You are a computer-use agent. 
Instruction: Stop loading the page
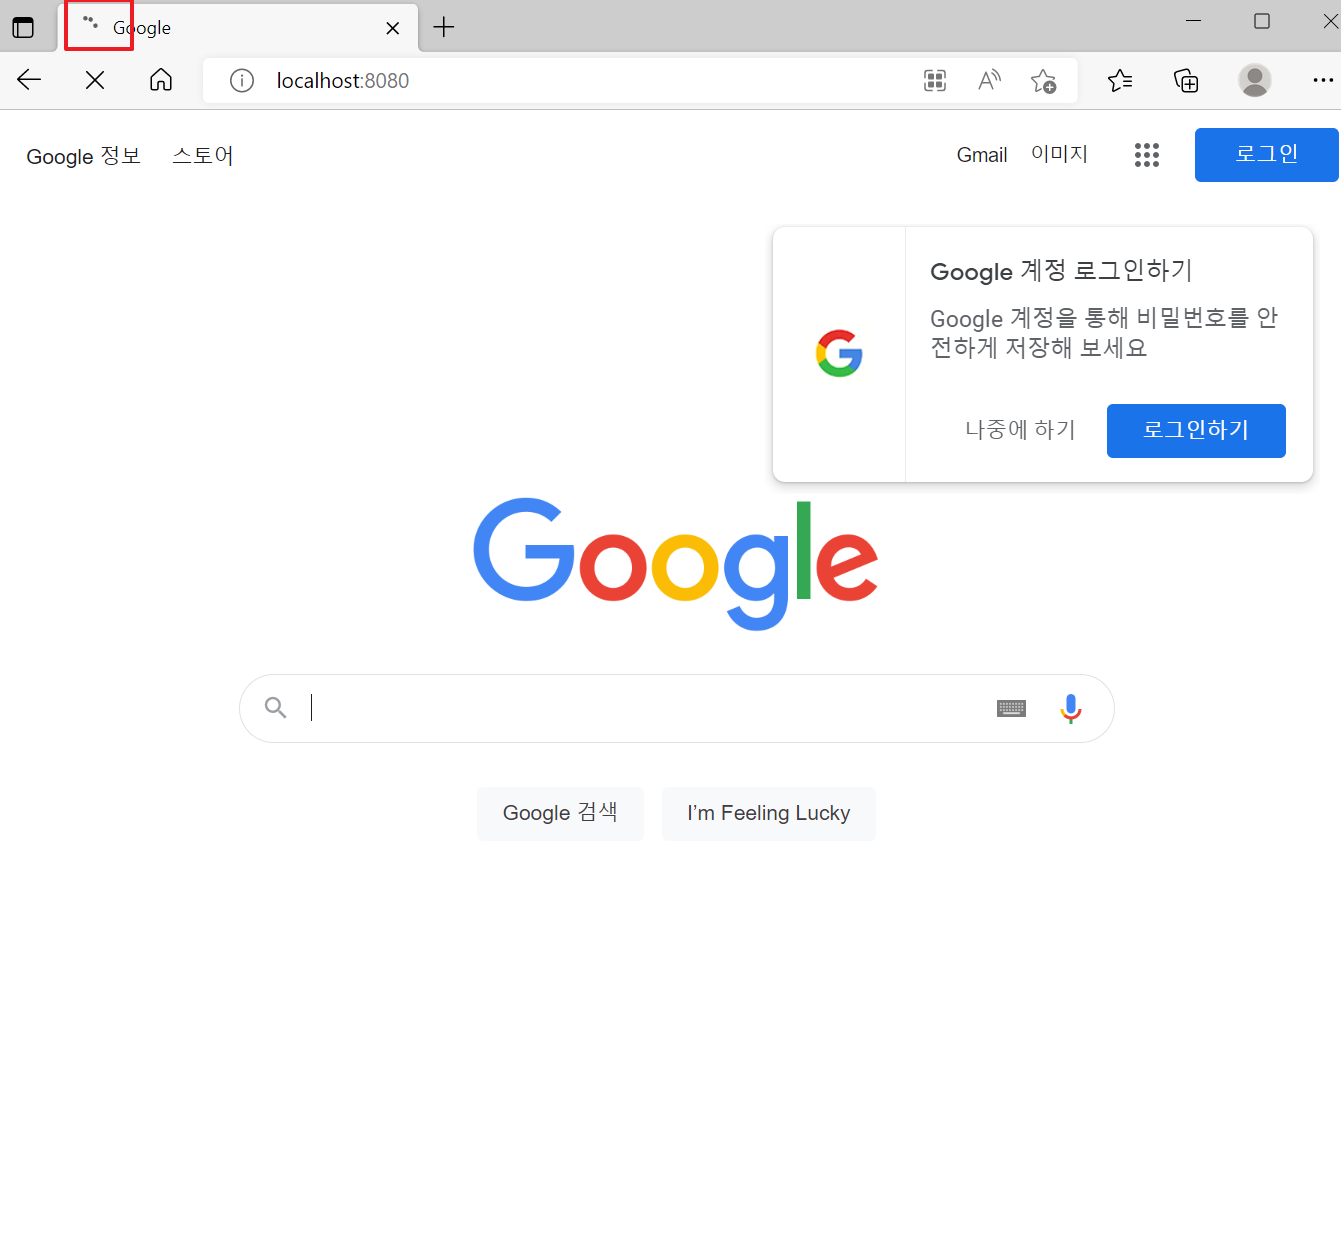point(95,80)
